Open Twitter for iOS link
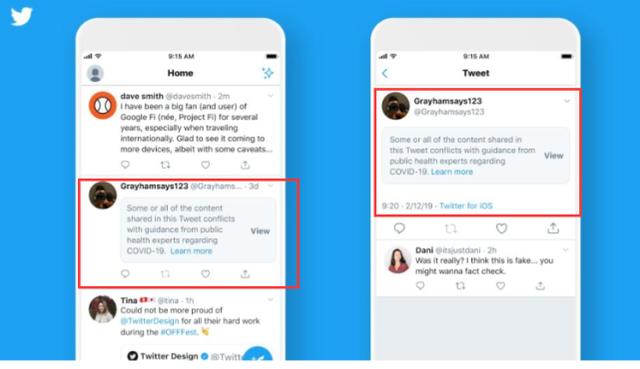 [x=466, y=206]
